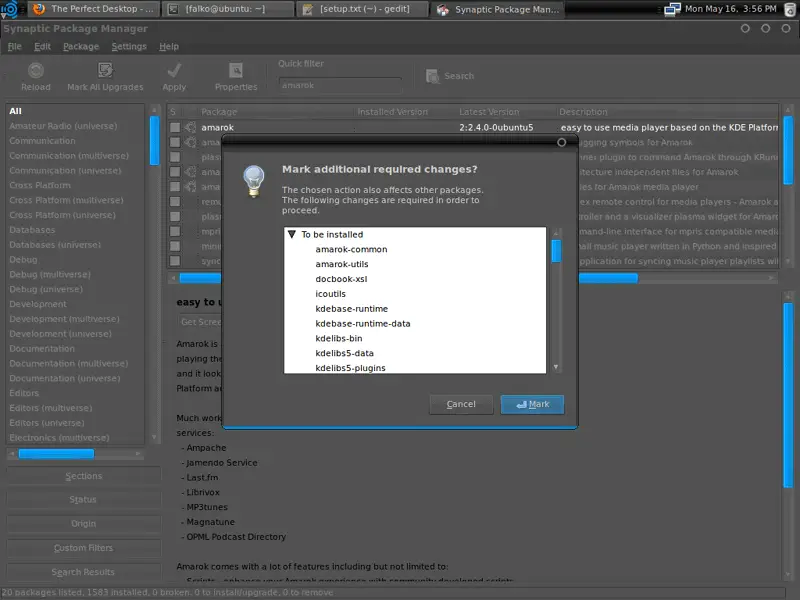Click the Reload toolbar icon
This screenshot has width=800, height=600.
tap(36, 70)
